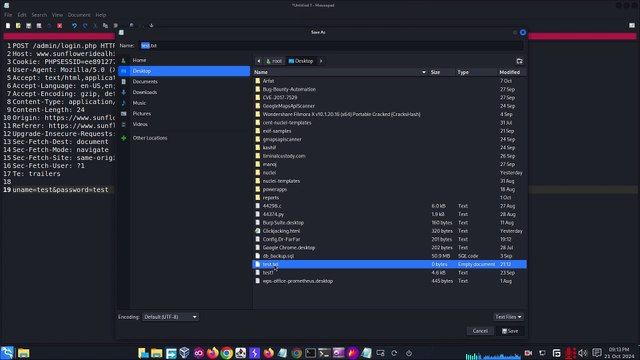The width and height of the screenshot is (640, 360).
Task: Go back with the path bar left arrow
Action: (259, 61)
